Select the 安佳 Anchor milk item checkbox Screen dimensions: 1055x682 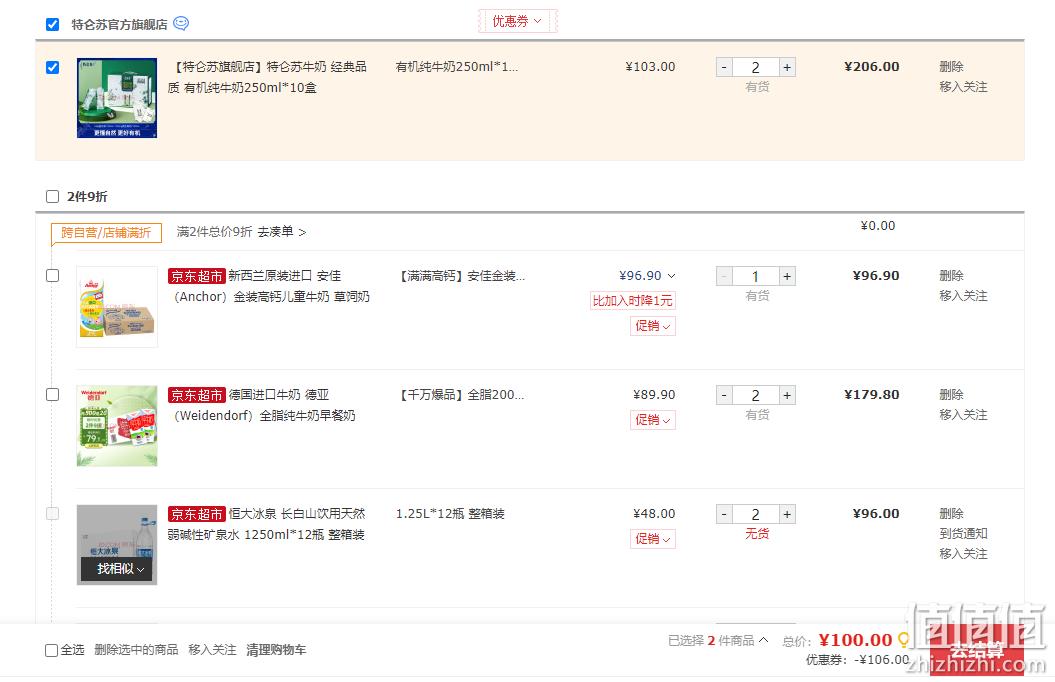[52, 276]
